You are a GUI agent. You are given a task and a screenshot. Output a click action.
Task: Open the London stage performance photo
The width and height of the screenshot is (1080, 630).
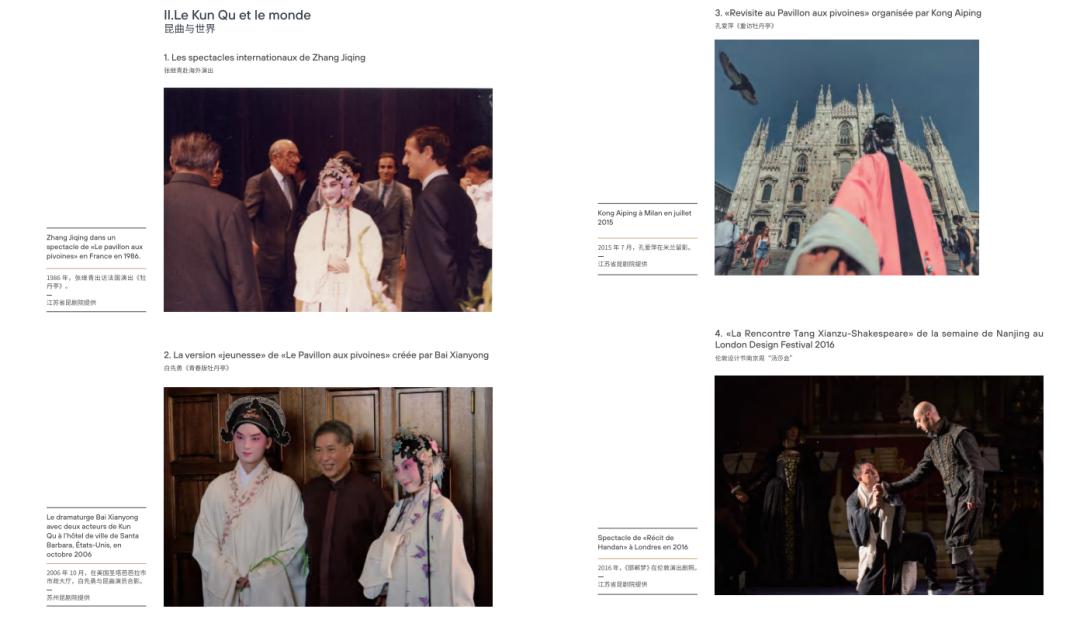[x=878, y=485]
